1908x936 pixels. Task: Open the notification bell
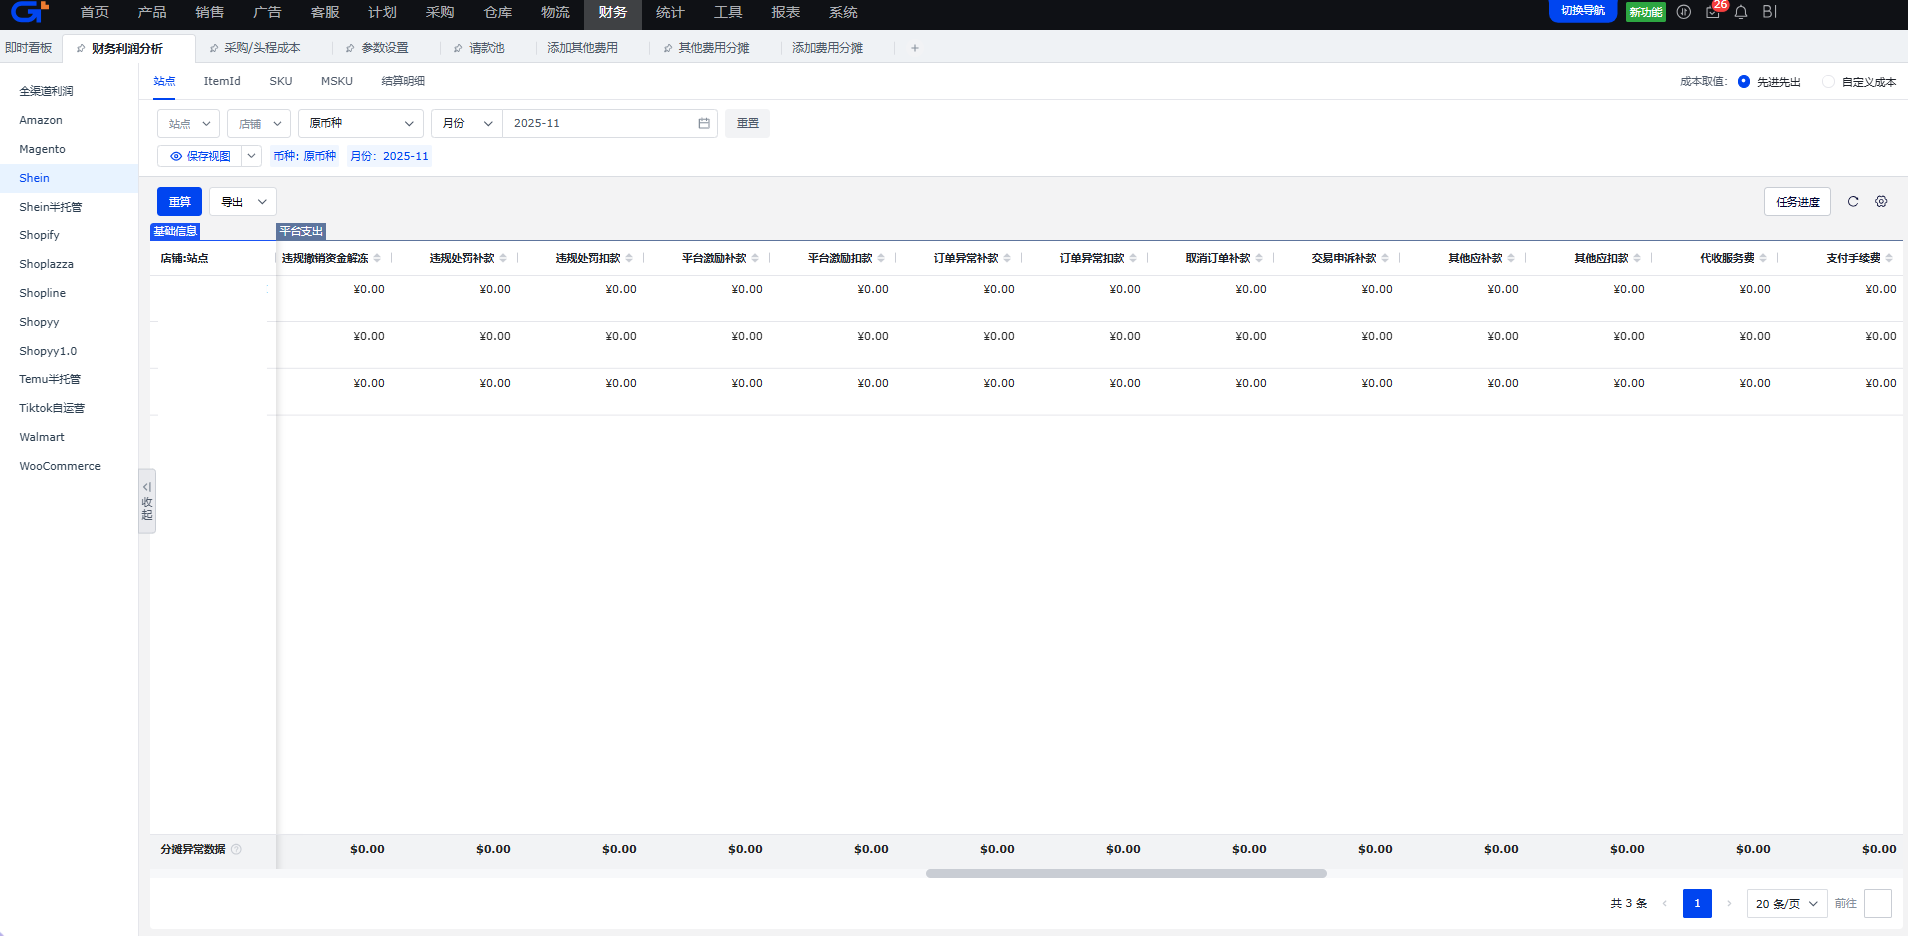point(1741,12)
